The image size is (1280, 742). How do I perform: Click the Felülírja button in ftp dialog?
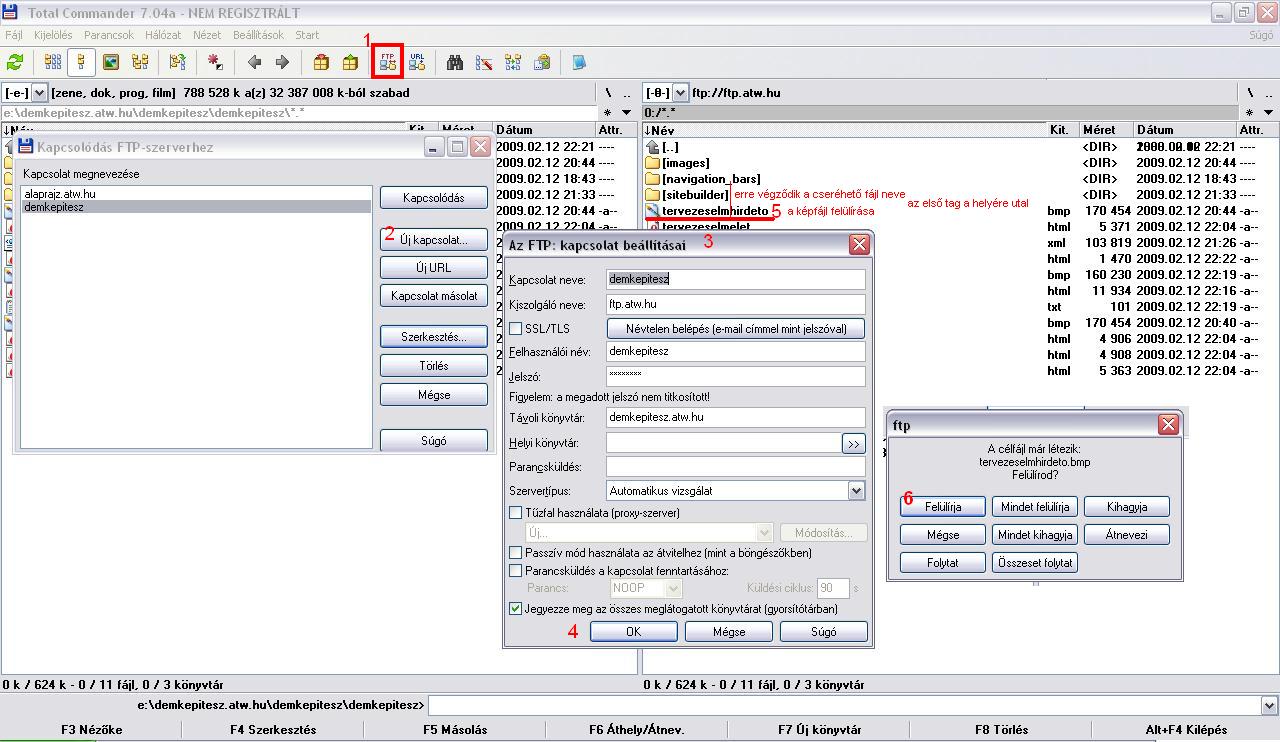942,507
